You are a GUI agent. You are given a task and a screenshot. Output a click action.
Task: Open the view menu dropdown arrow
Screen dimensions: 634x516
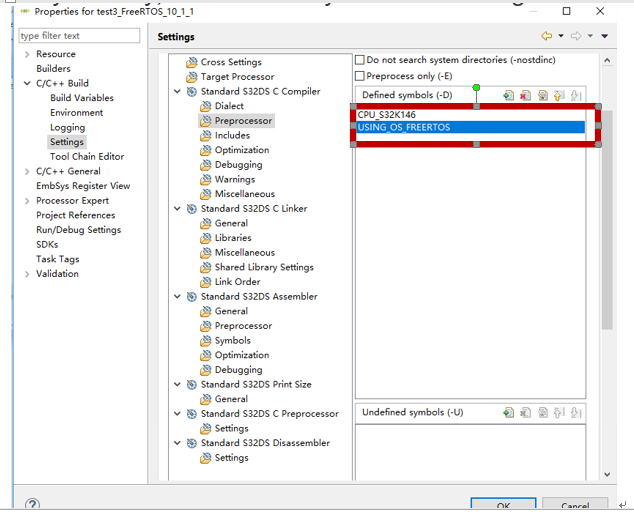[x=604, y=36]
